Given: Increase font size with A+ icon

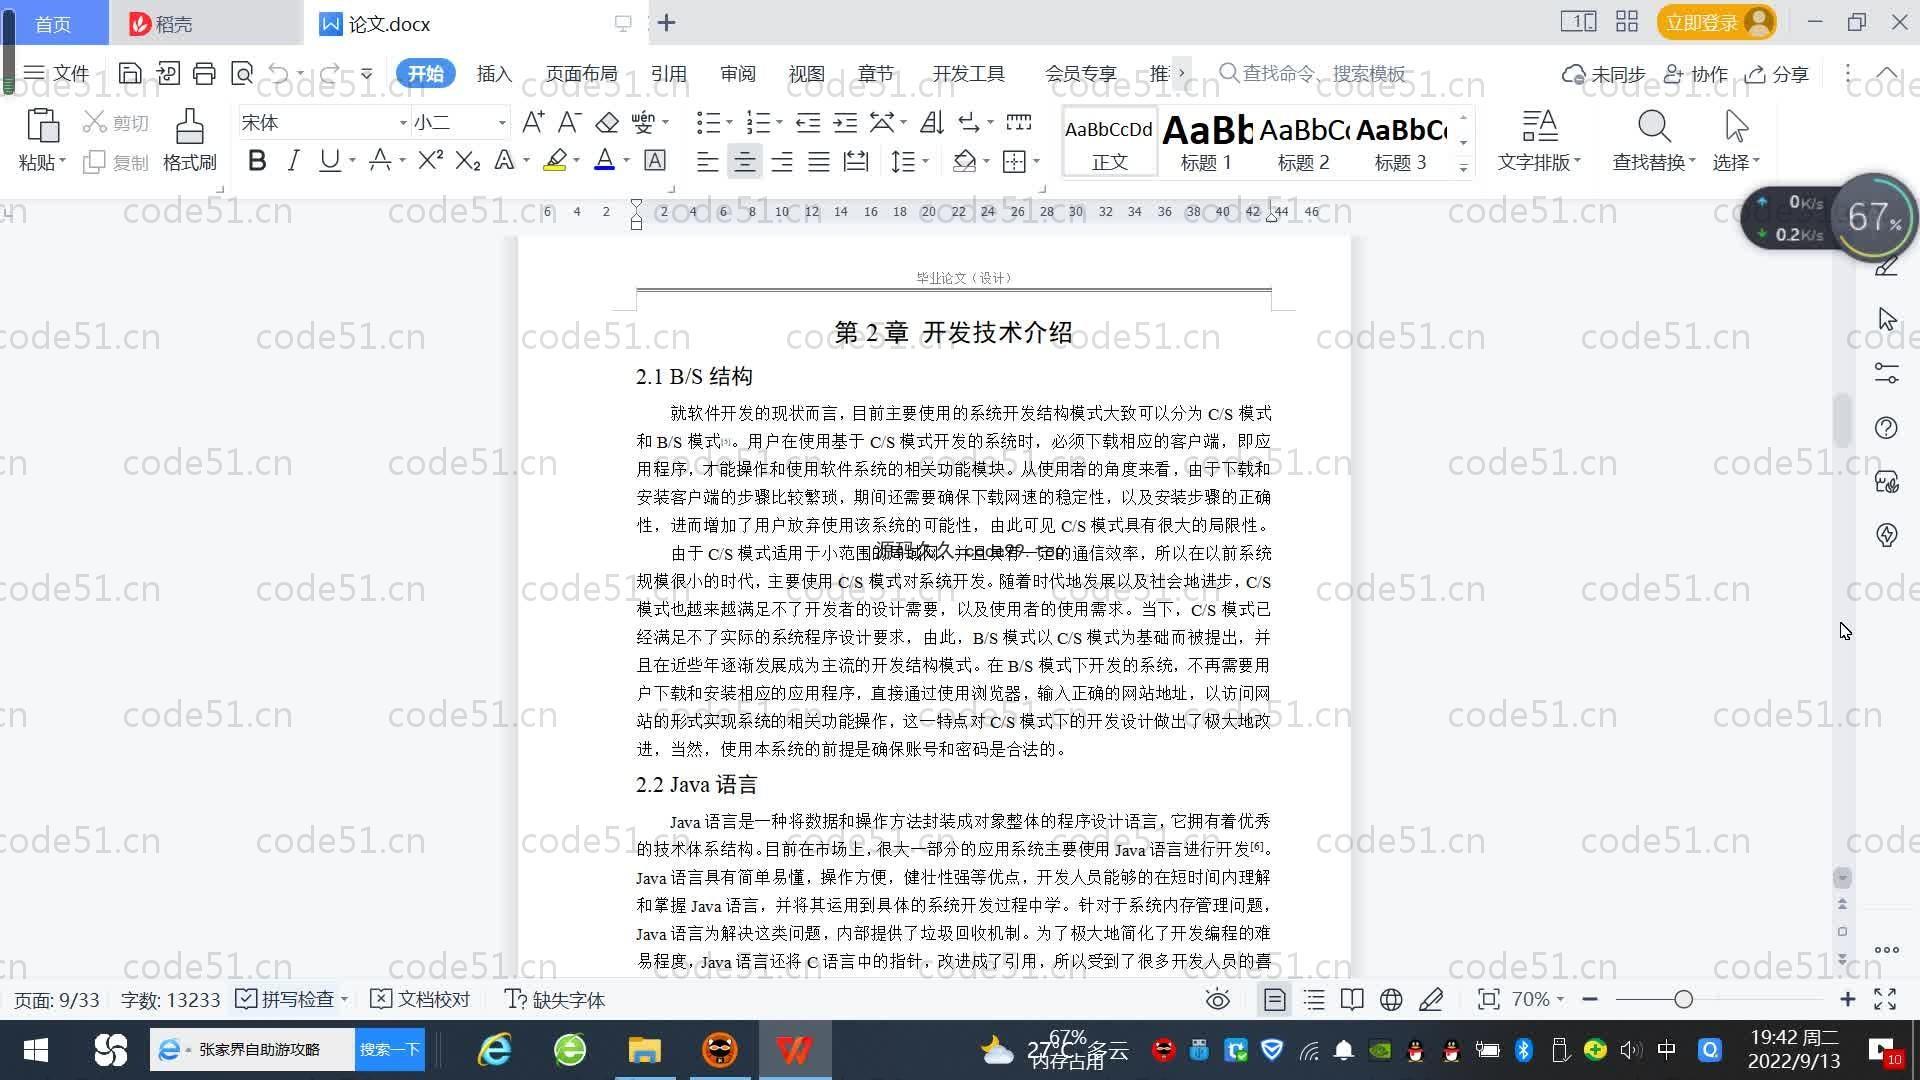Looking at the screenshot, I should pos(533,122).
